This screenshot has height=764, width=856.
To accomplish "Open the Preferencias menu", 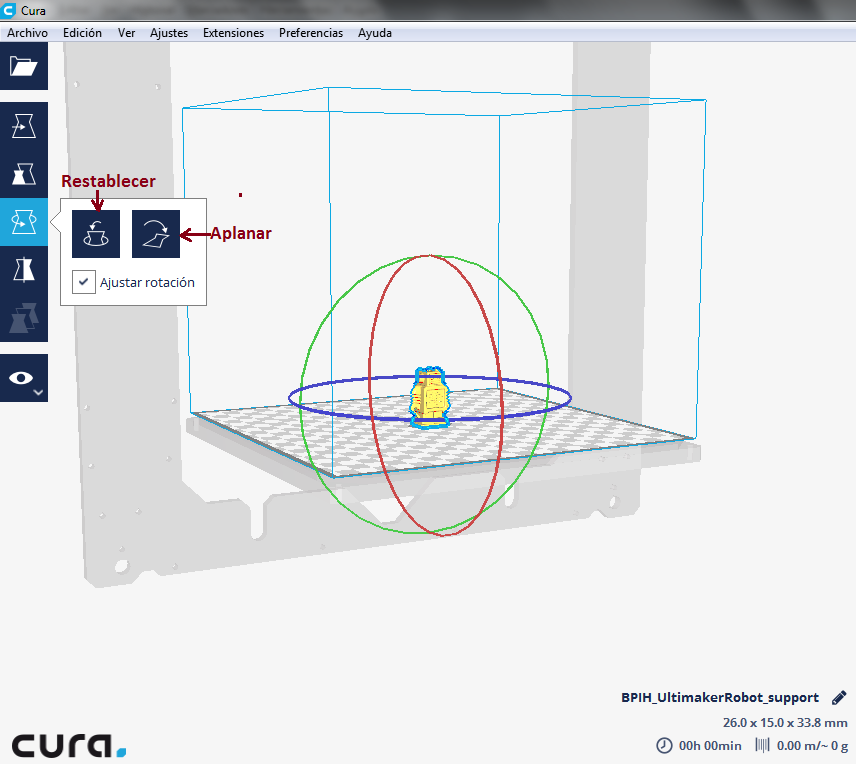I will (x=310, y=33).
